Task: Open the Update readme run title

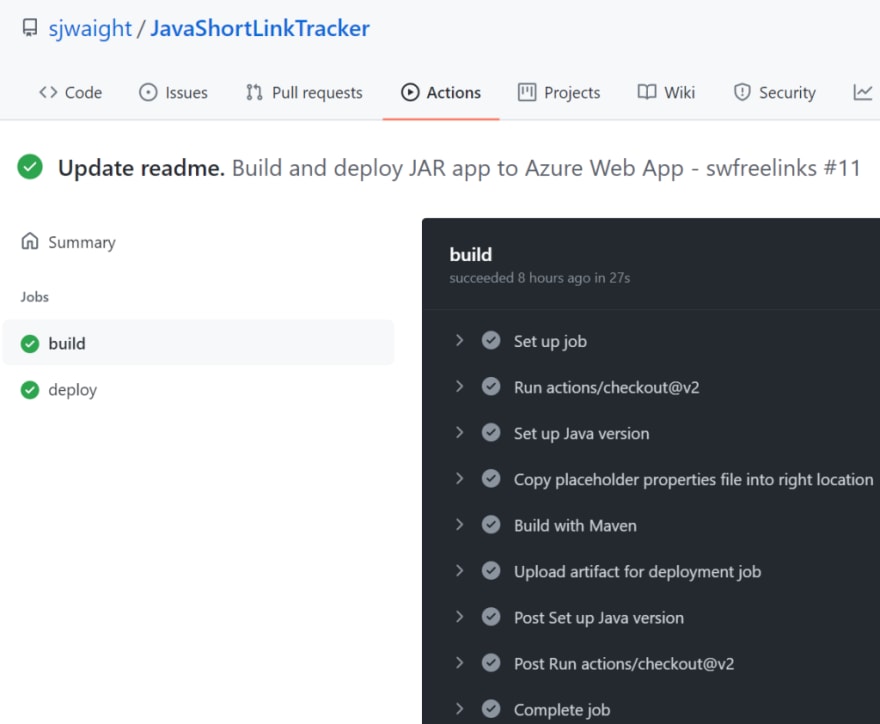Action: pos(141,168)
